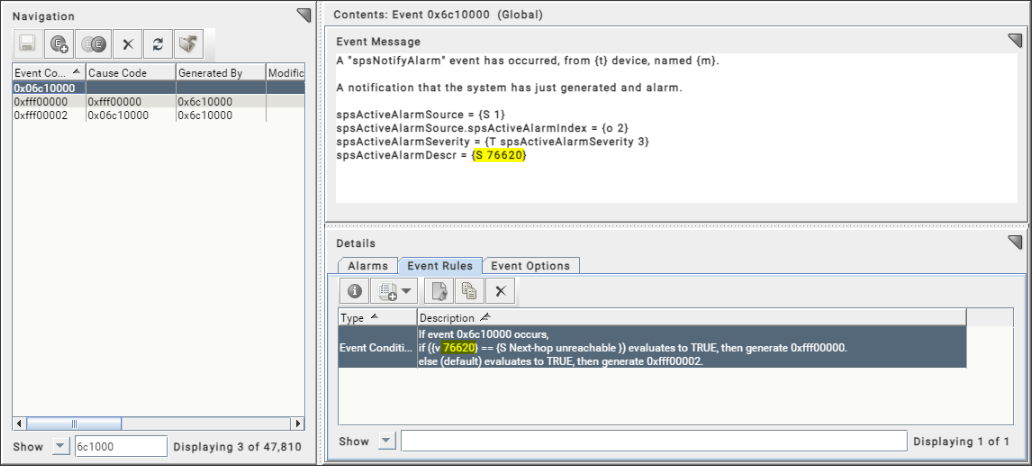Click the double-E copy event icon
The height and width of the screenshot is (466, 1032).
pyautogui.click(x=93, y=45)
